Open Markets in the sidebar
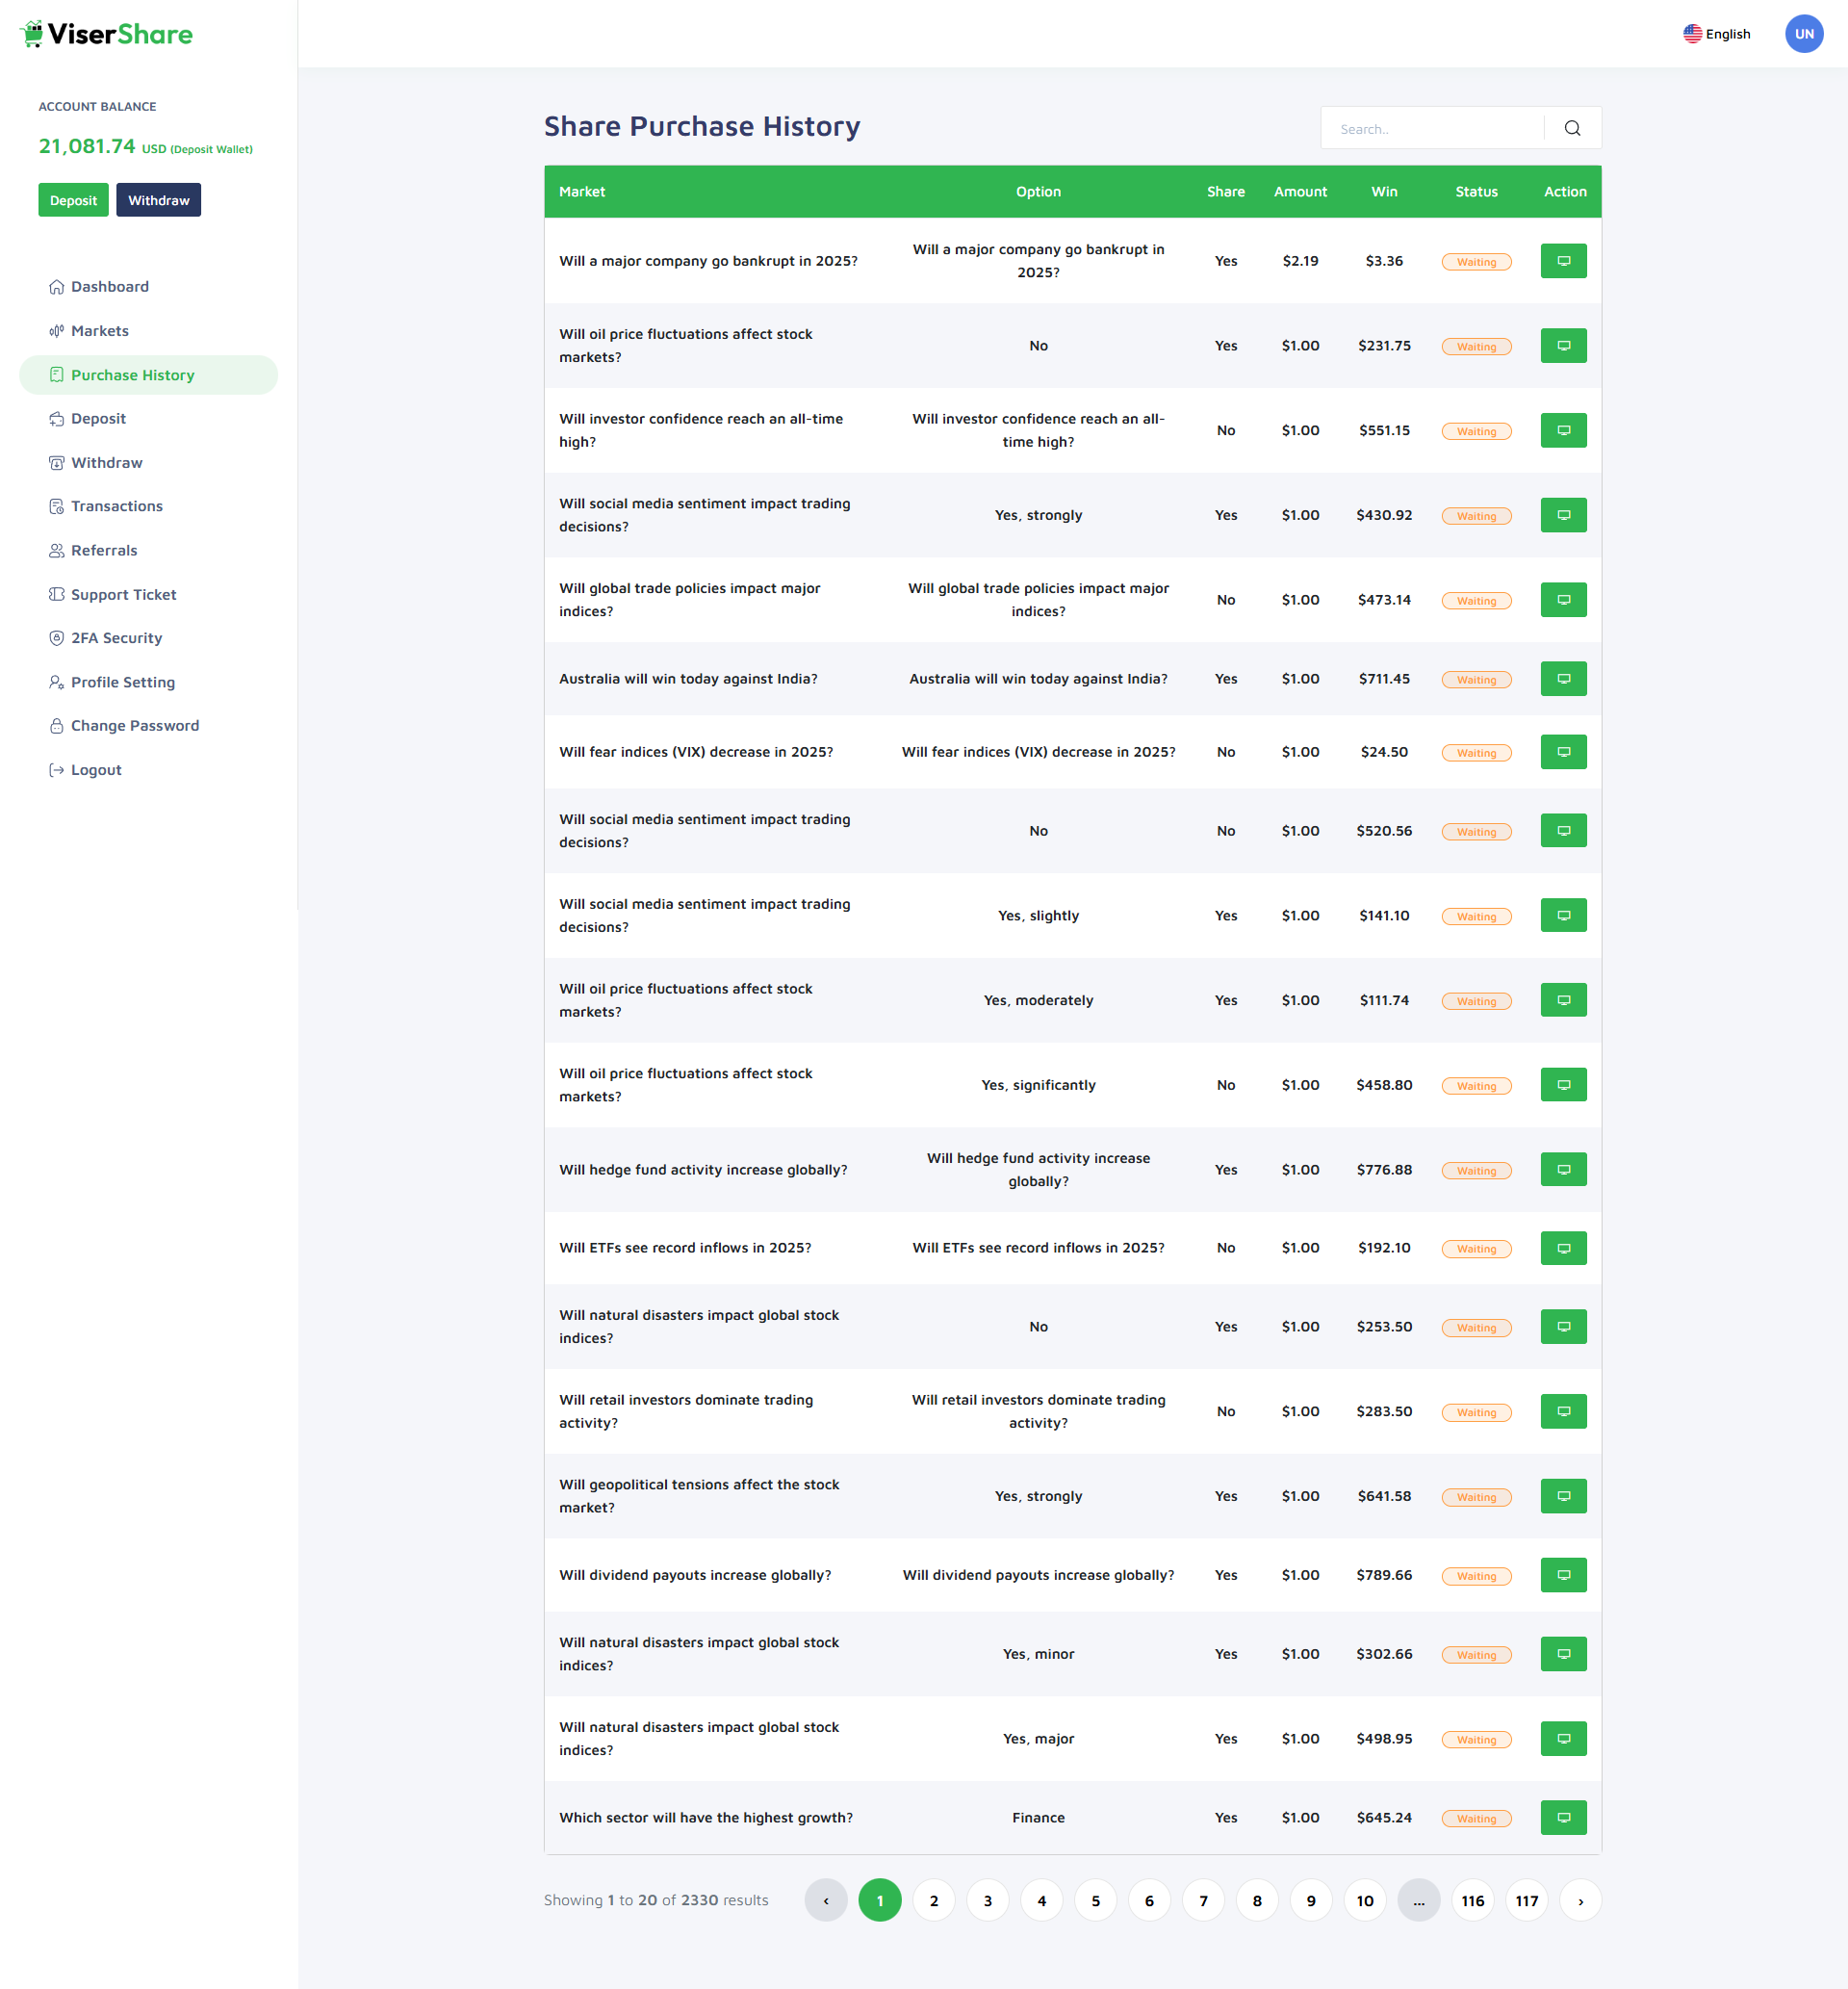Screen dimensions: 1848x1989 (x=100, y=331)
